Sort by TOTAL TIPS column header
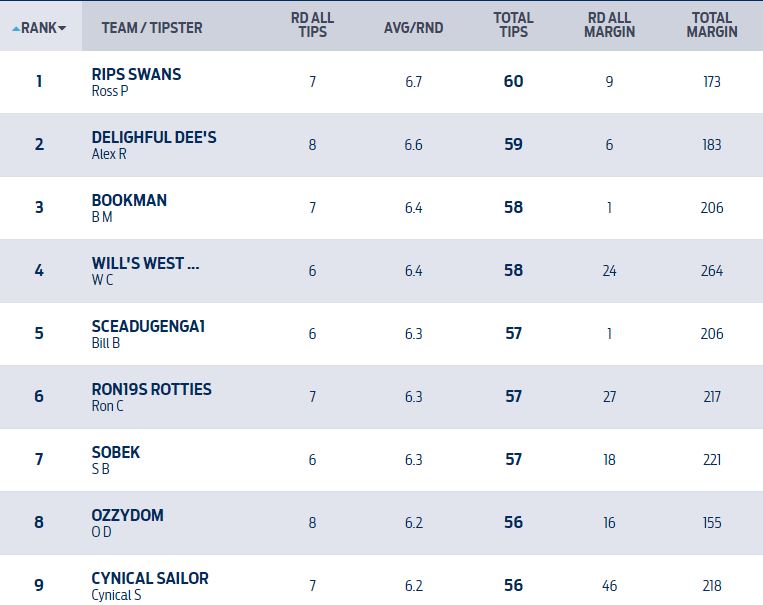 pyautogui.click(x=513, y=25)
